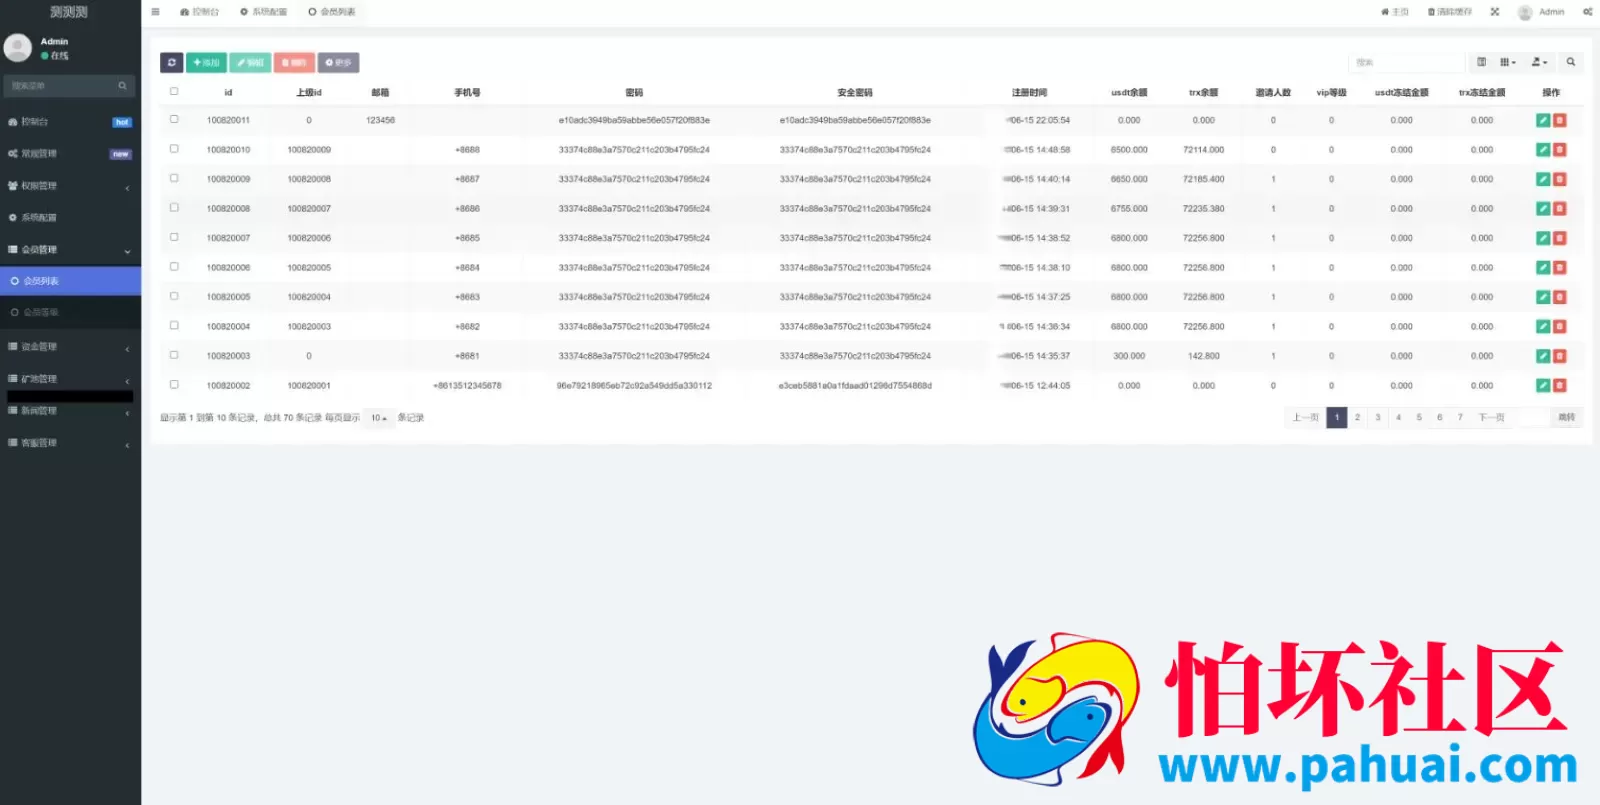Delete the row with id 100820003
The height and width of the screenshot is (805, 1600).
(1560, 356)
